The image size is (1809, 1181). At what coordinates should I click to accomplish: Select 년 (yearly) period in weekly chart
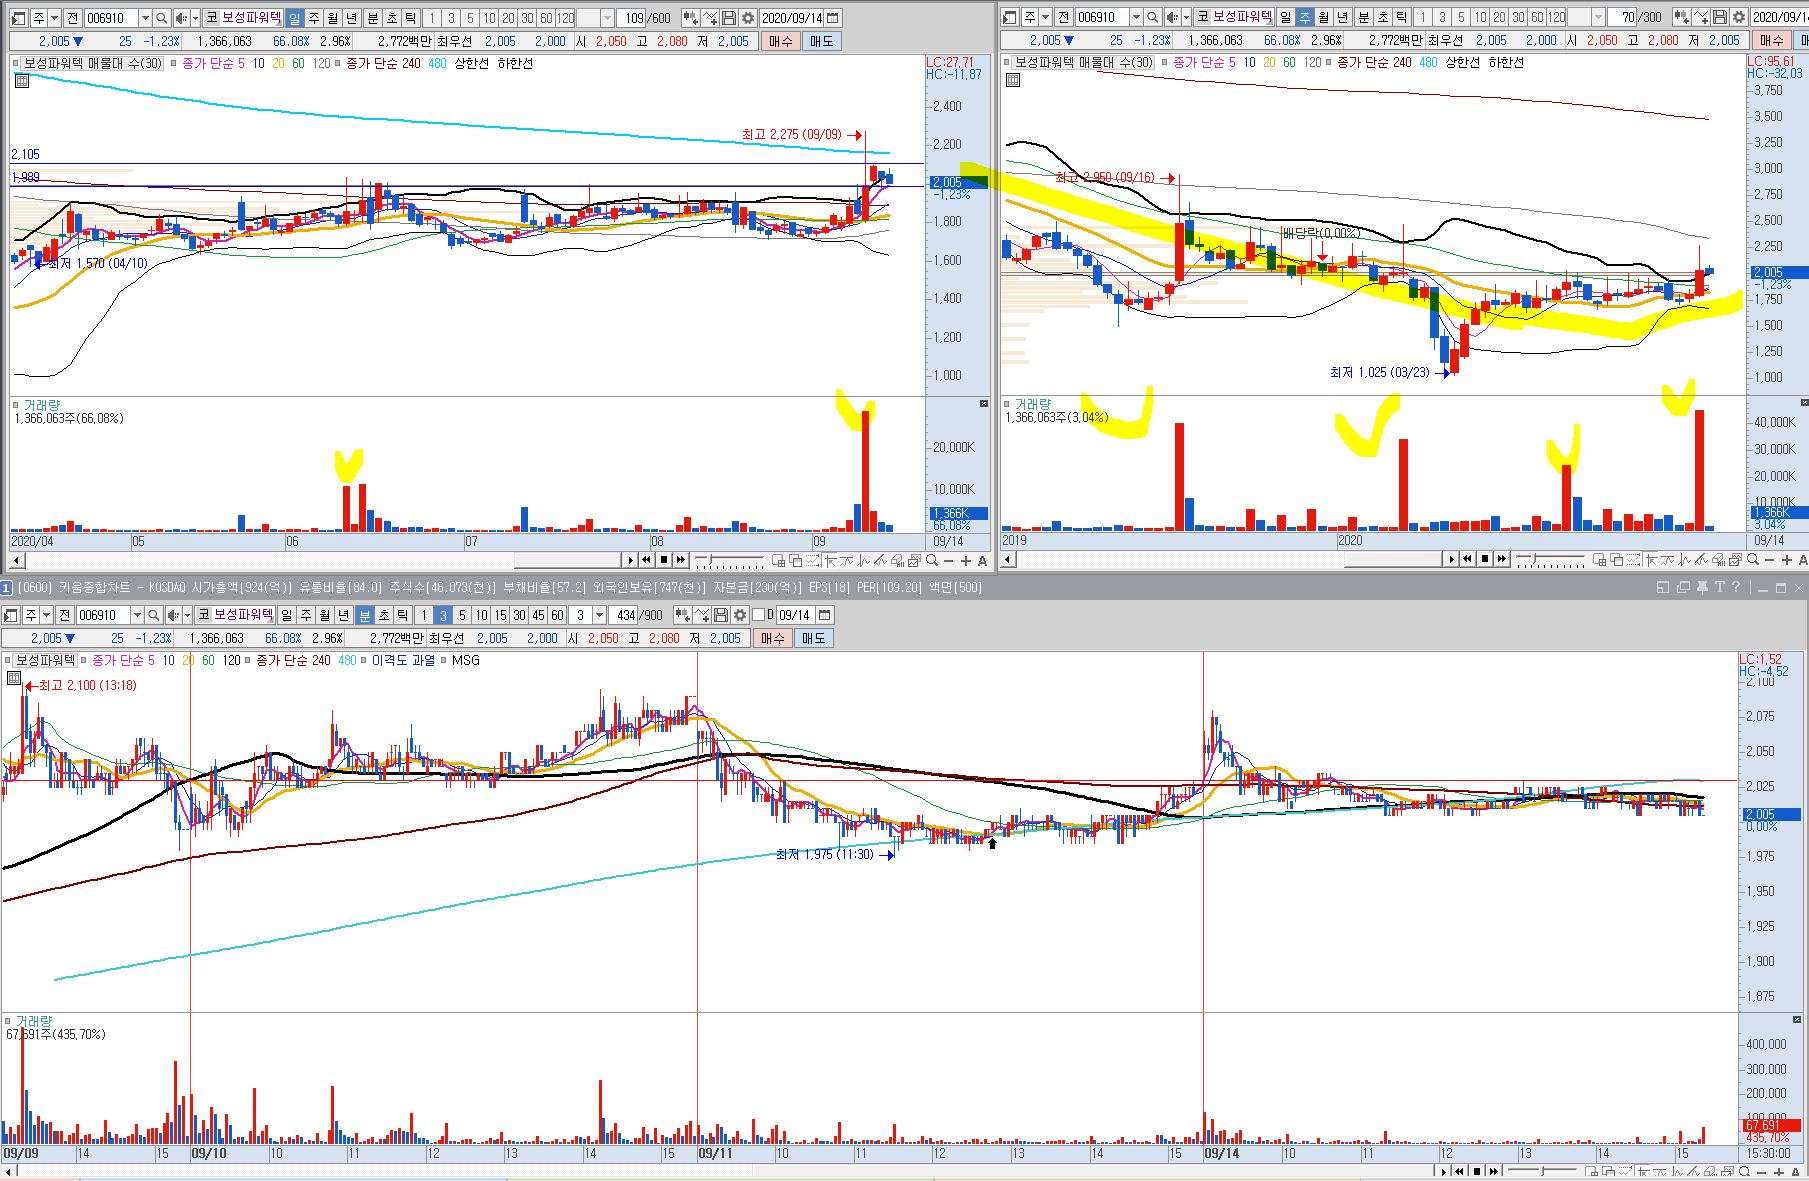pyautogui.click(x=1342, y=17)
